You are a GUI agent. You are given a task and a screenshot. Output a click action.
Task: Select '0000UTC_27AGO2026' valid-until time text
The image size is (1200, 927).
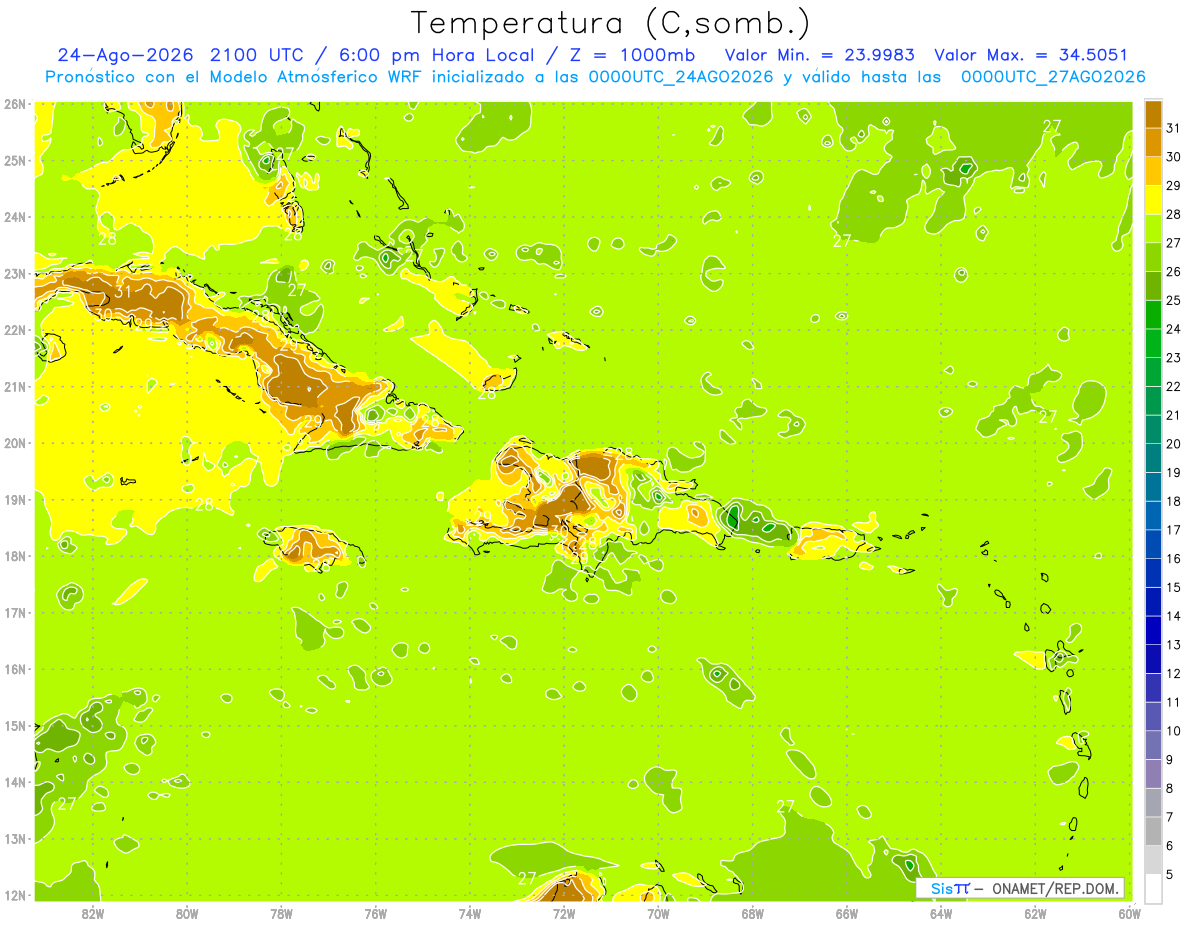pos(1053,77)
